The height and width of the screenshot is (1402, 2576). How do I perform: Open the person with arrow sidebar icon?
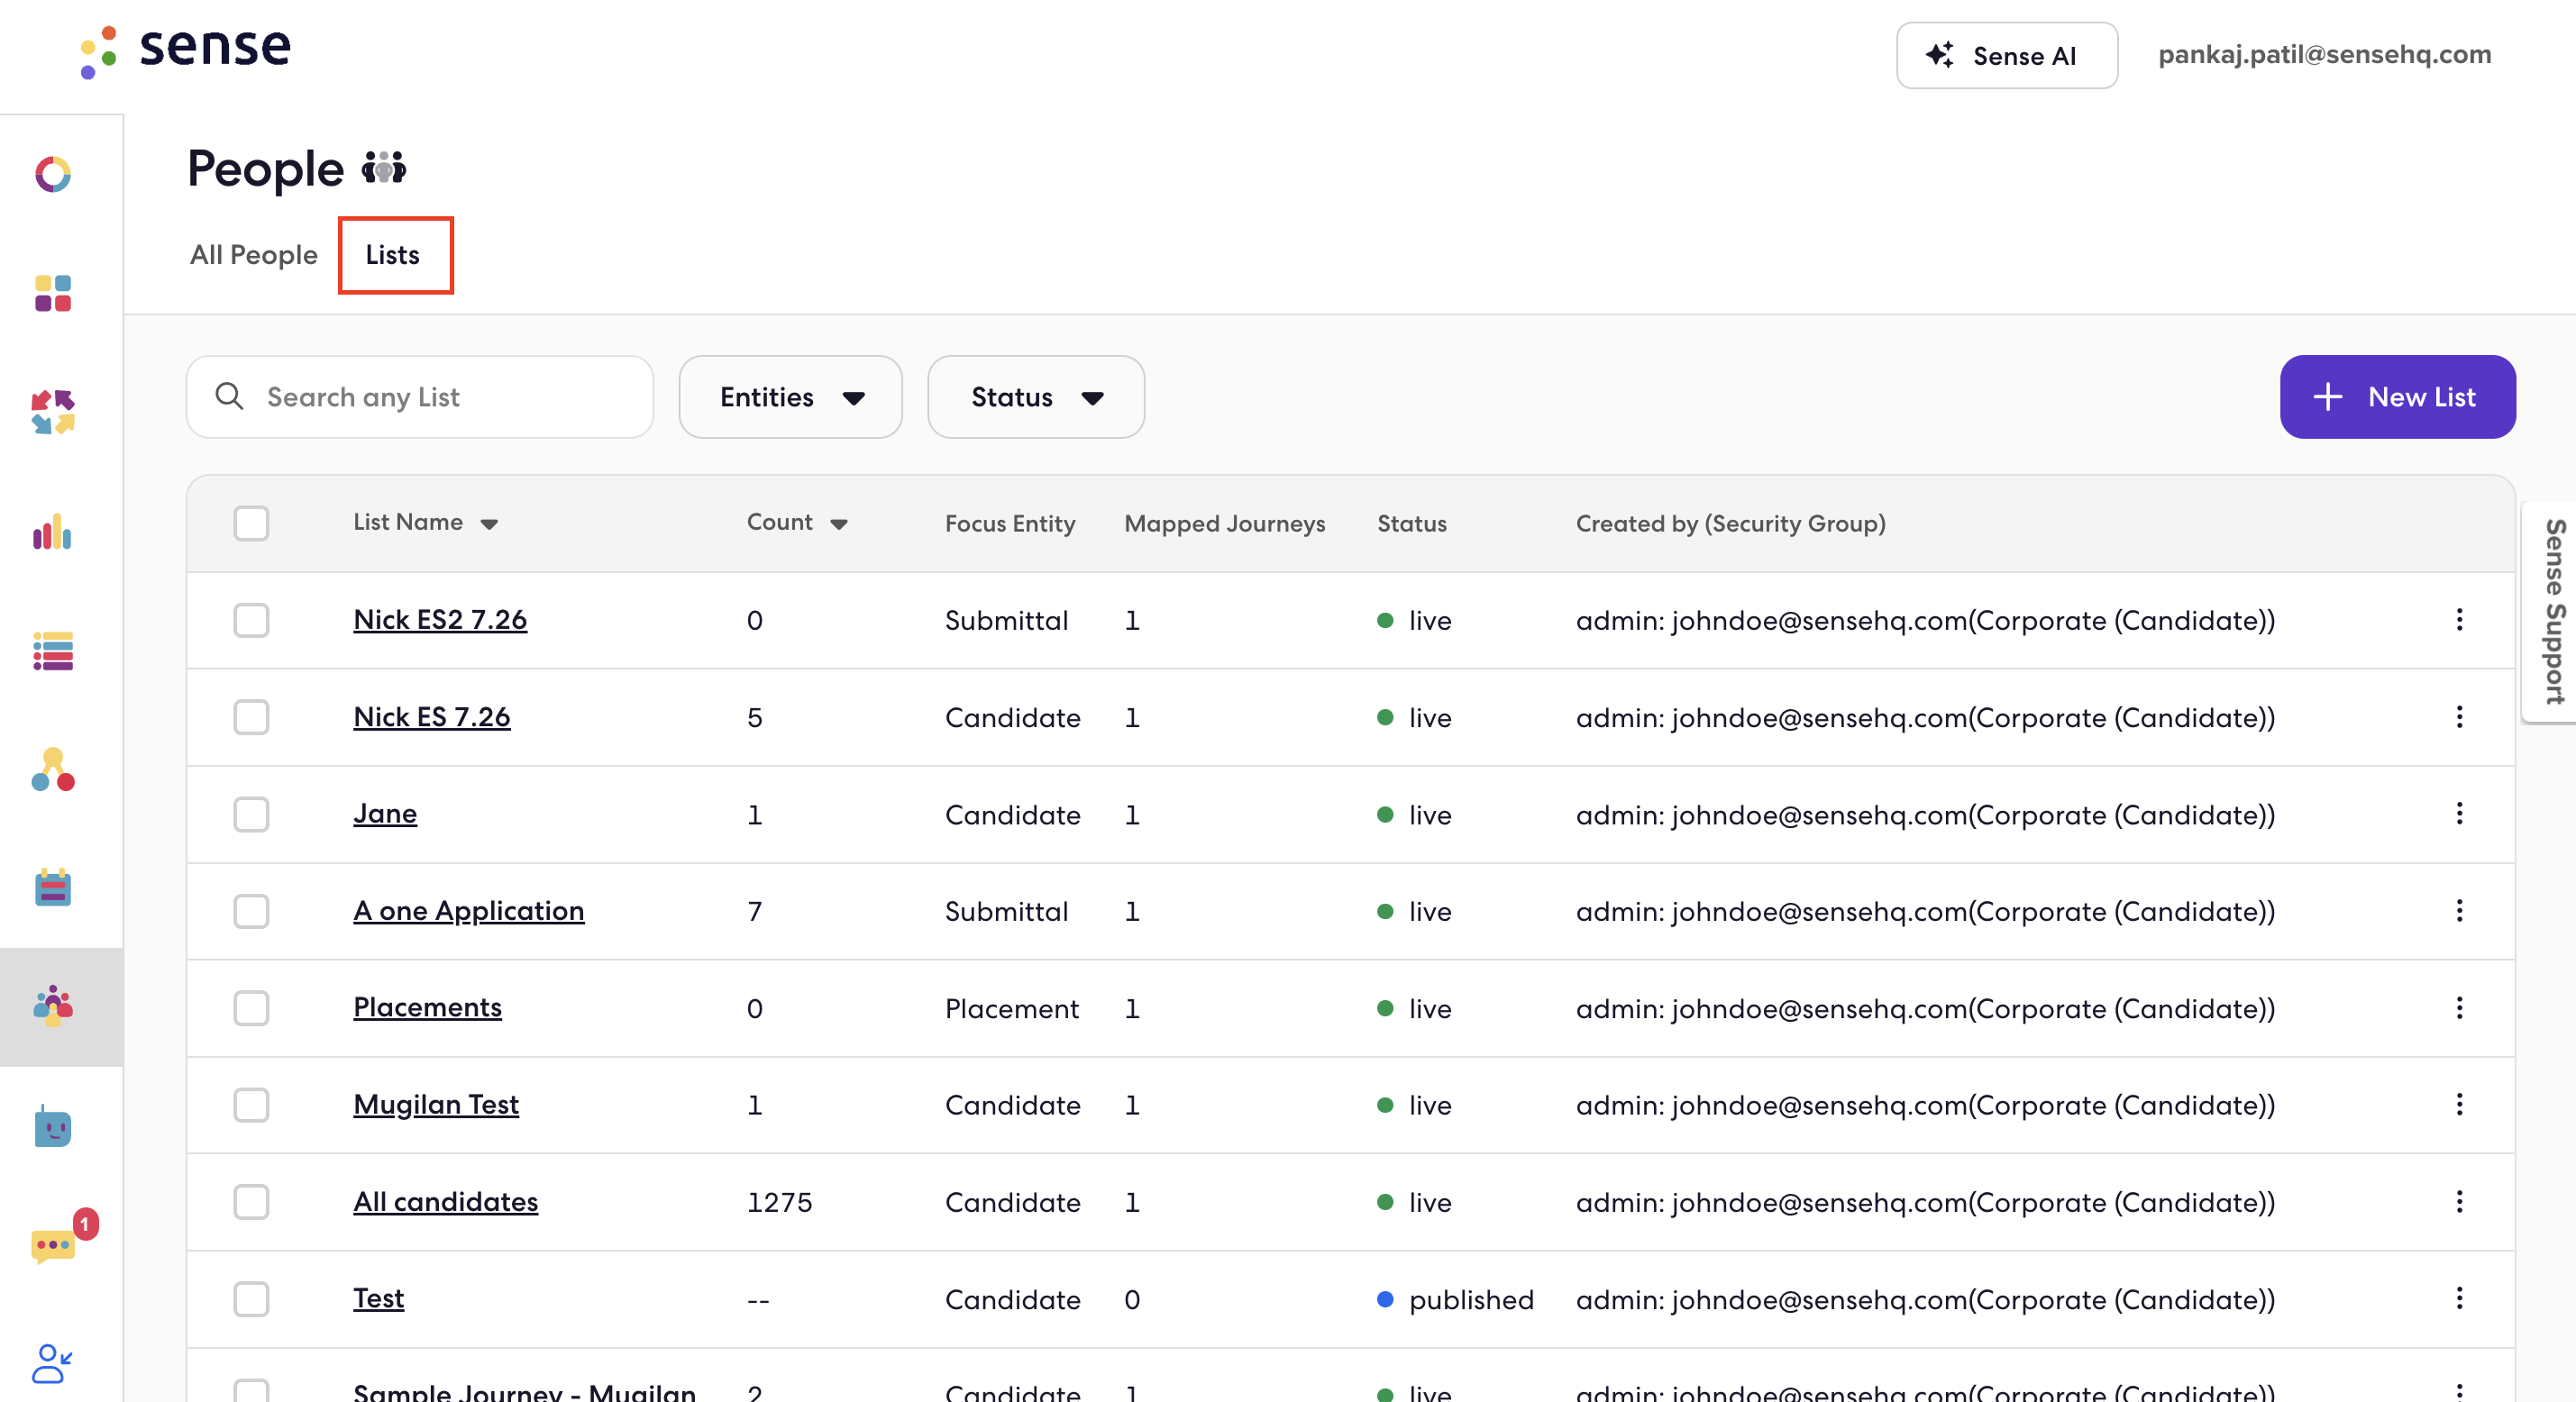[52, 1363]
